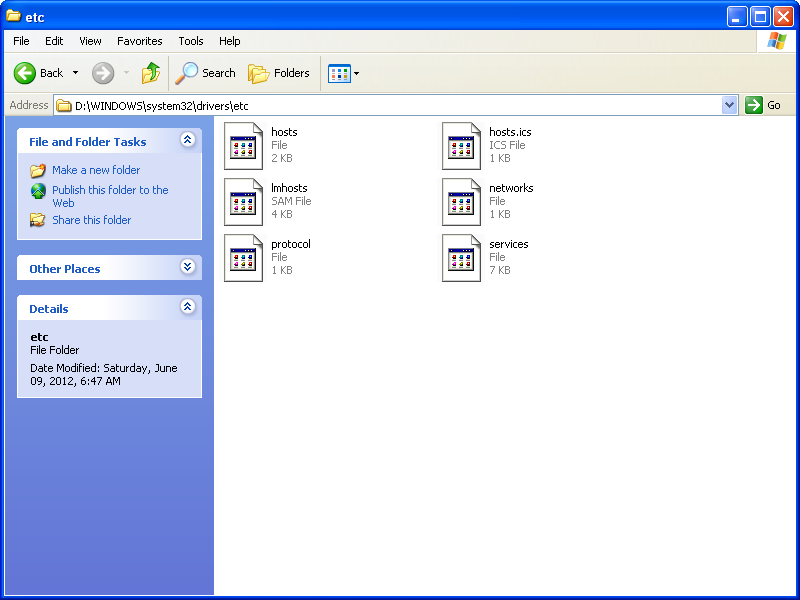Toggle the Folders pane button
Viewport: 800px width, 600px height.
click(x=279, y=73)
